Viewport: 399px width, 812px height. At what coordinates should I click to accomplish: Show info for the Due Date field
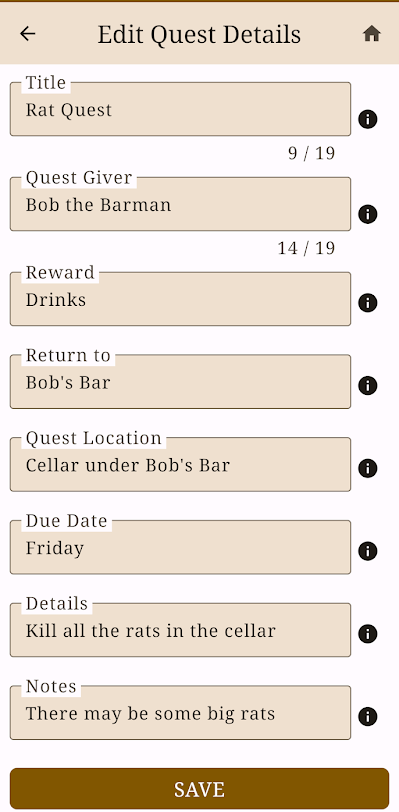[367, 550]
